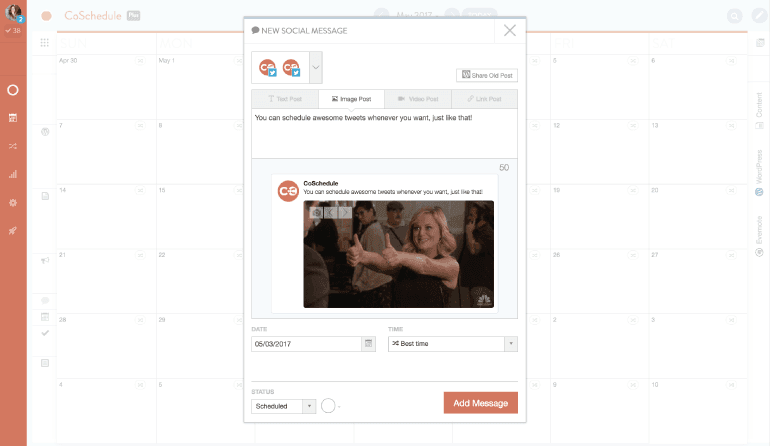Toggle the table icon filter beside calendar

pyautogui.click(x=45, y=317)
